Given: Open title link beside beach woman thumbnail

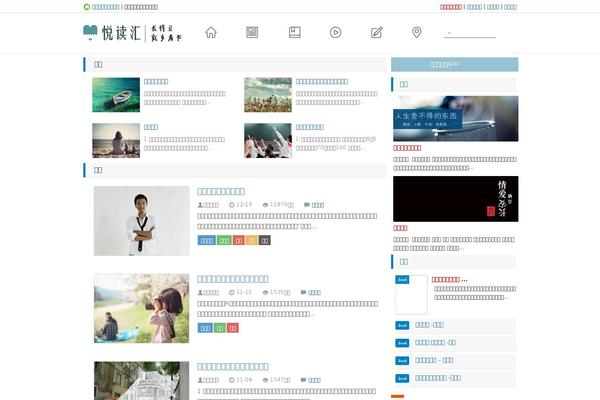Looking at the screenshot, I should (x=151, y=127).
